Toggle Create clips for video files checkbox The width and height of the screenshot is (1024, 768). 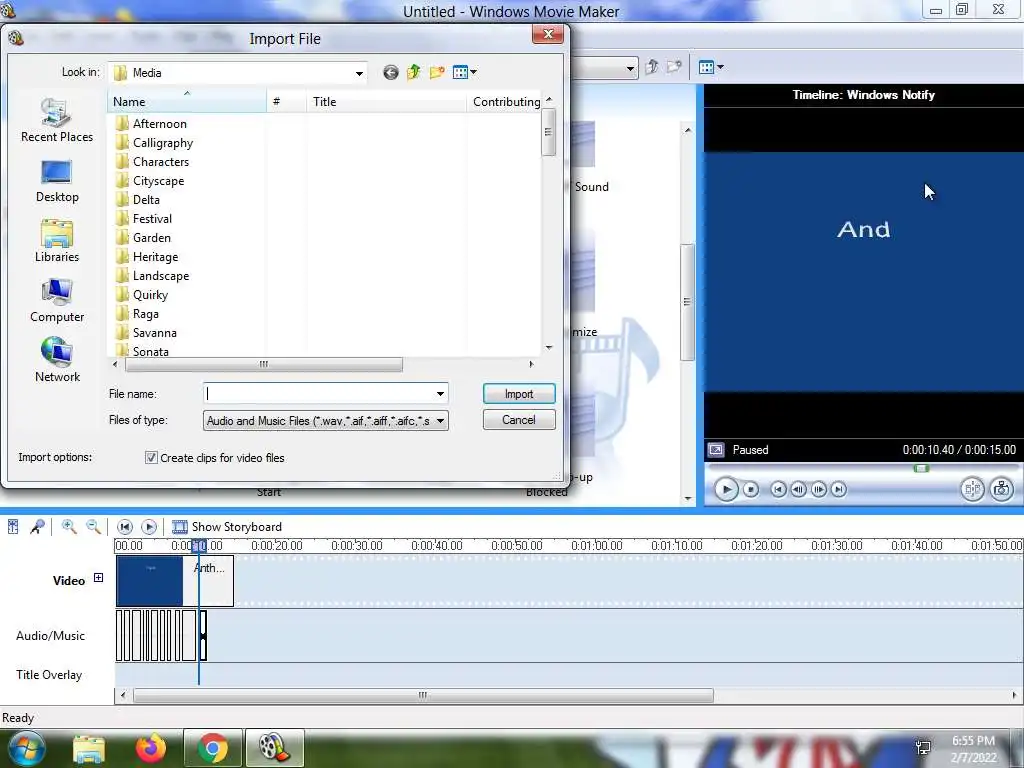click(x=151, y=458)
